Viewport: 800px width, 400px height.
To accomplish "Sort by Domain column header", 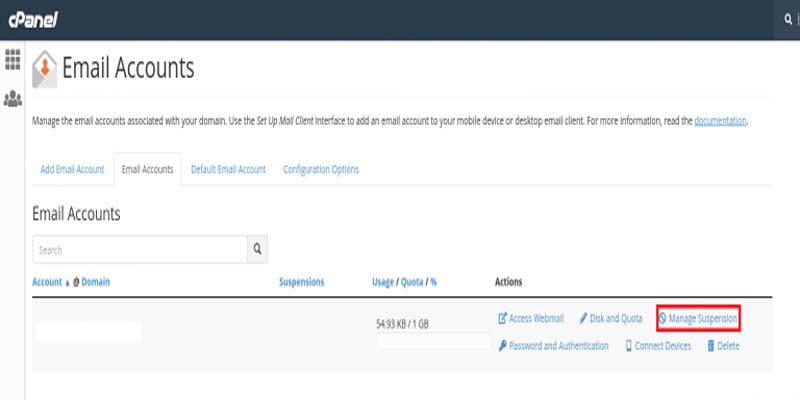I will (x=96, y=282).
